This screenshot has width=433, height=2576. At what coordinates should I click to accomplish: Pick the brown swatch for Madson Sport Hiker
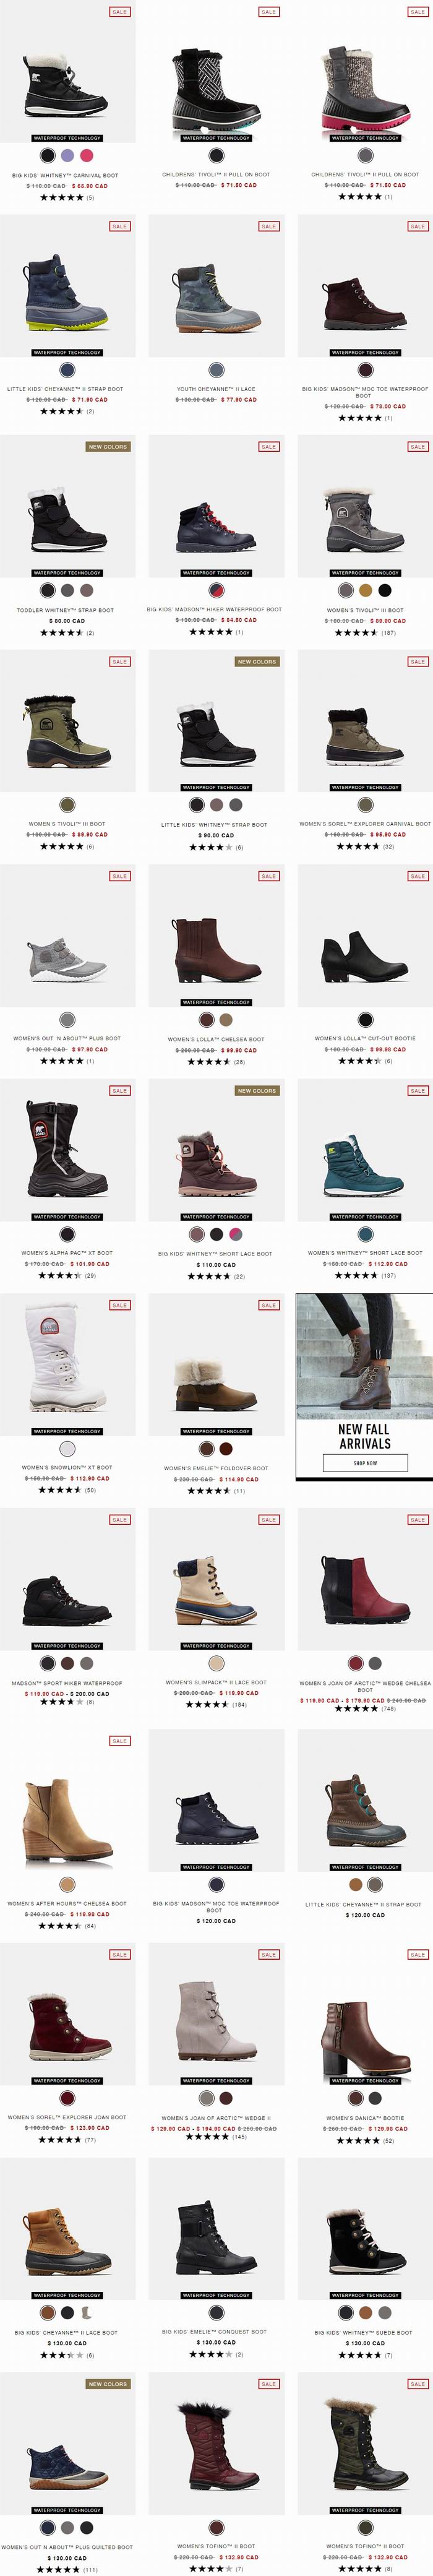[67, 1664]
